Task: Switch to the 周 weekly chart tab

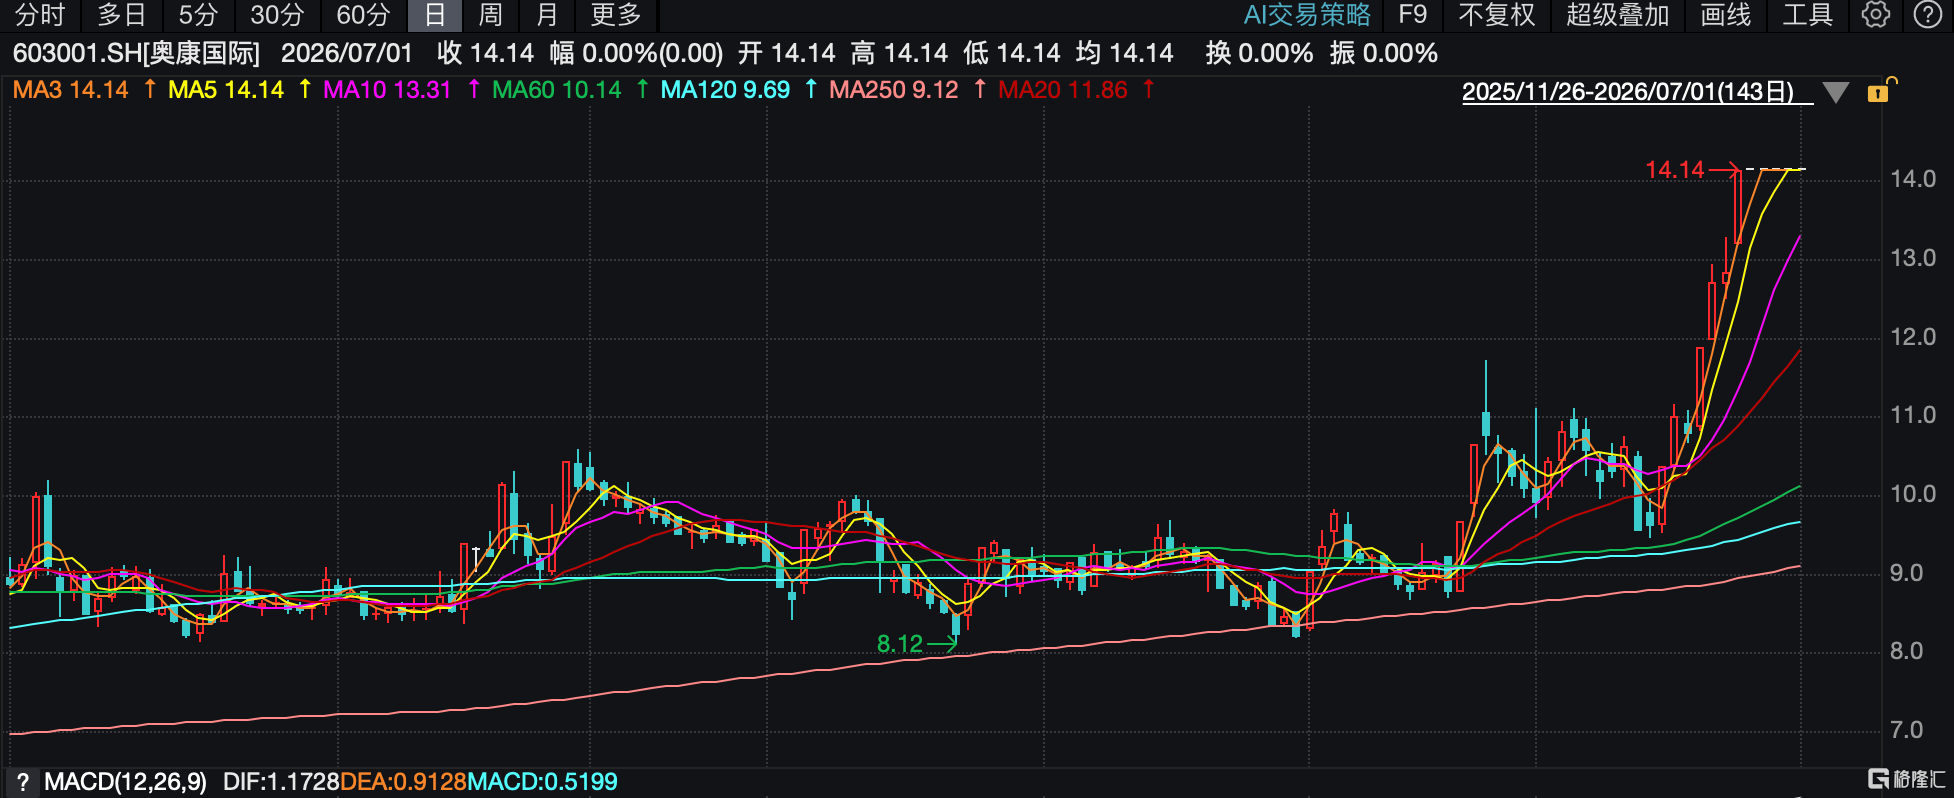Action: coord(490,15)
